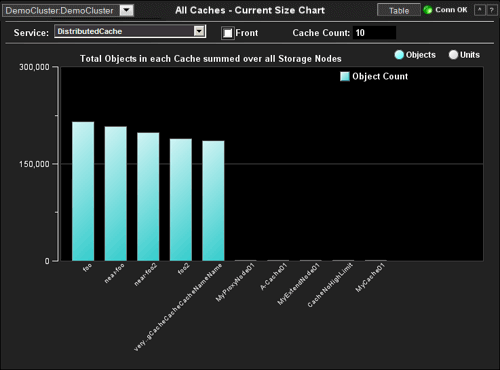Click the MyCache01 axis label
This screenshot has height=370, width=500.
pos(370,277)
